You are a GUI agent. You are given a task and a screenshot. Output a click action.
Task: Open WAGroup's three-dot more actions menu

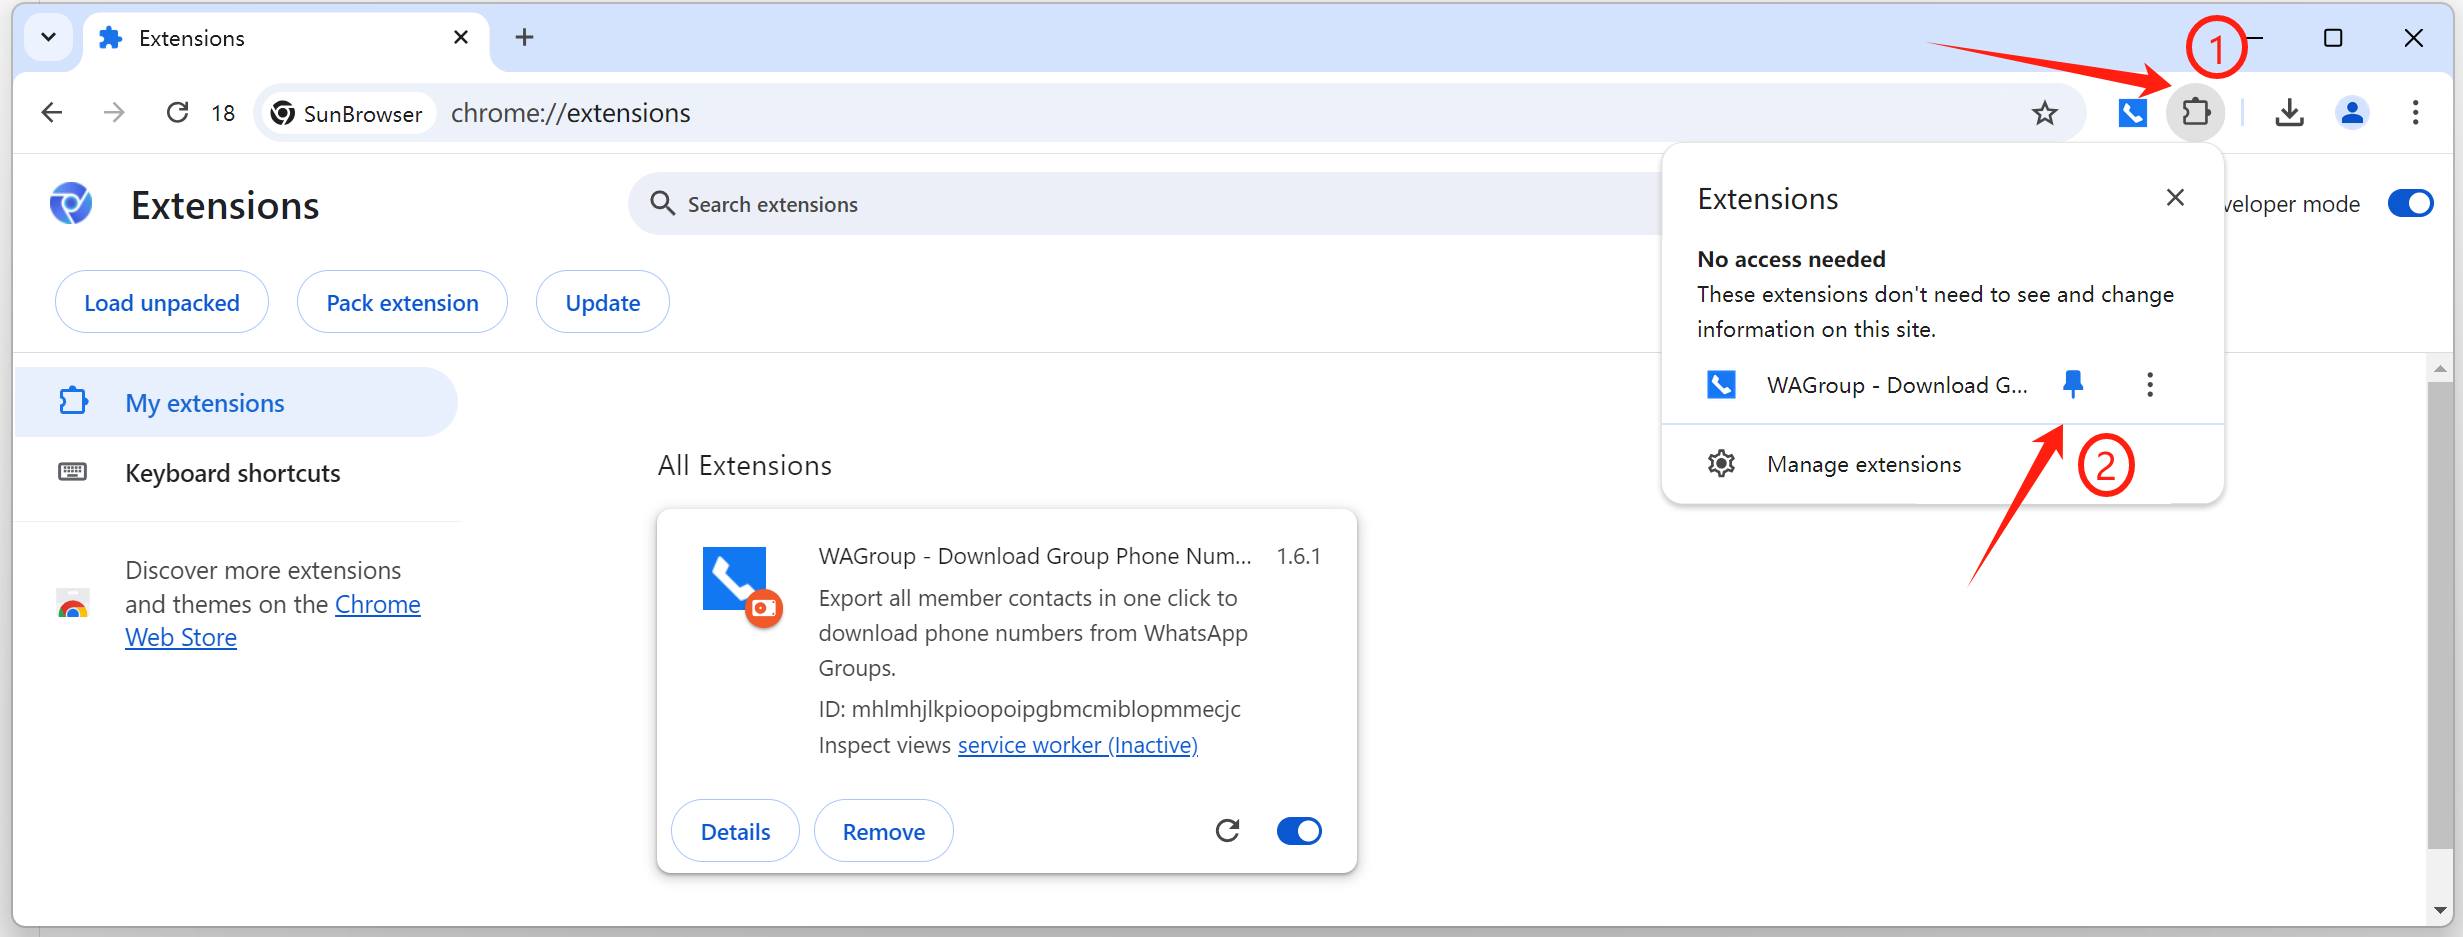pos(2150,385)
